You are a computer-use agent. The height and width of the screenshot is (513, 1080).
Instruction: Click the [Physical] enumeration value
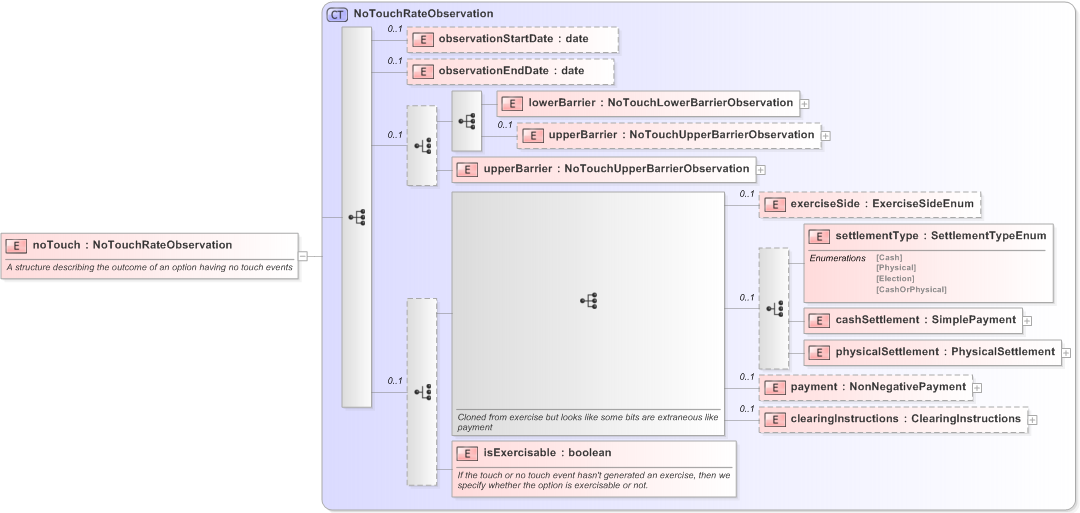click(895, 268)
